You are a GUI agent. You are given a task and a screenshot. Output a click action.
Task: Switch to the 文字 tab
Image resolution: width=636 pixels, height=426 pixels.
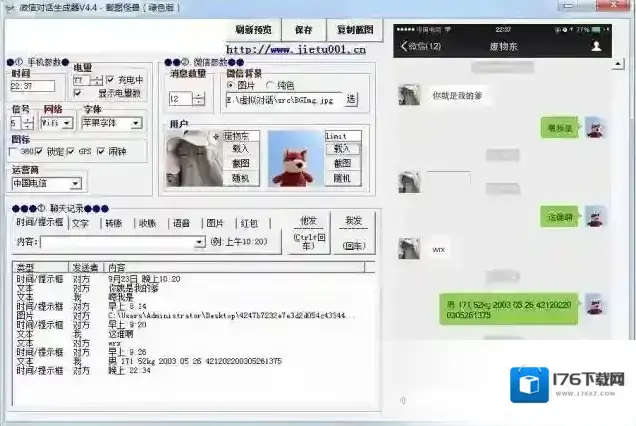point(80,224)
